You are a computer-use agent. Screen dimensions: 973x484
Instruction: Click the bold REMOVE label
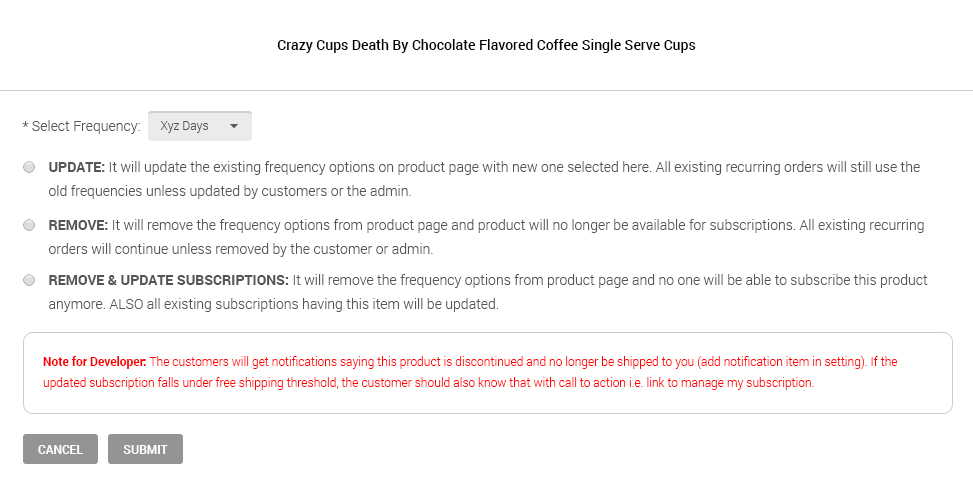[78, 225]
